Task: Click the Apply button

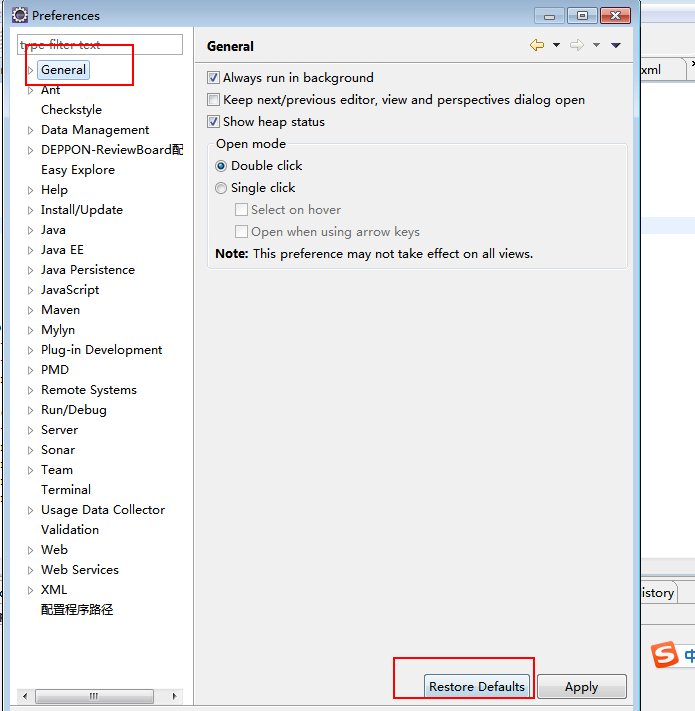Action: (x=581, y=687)
